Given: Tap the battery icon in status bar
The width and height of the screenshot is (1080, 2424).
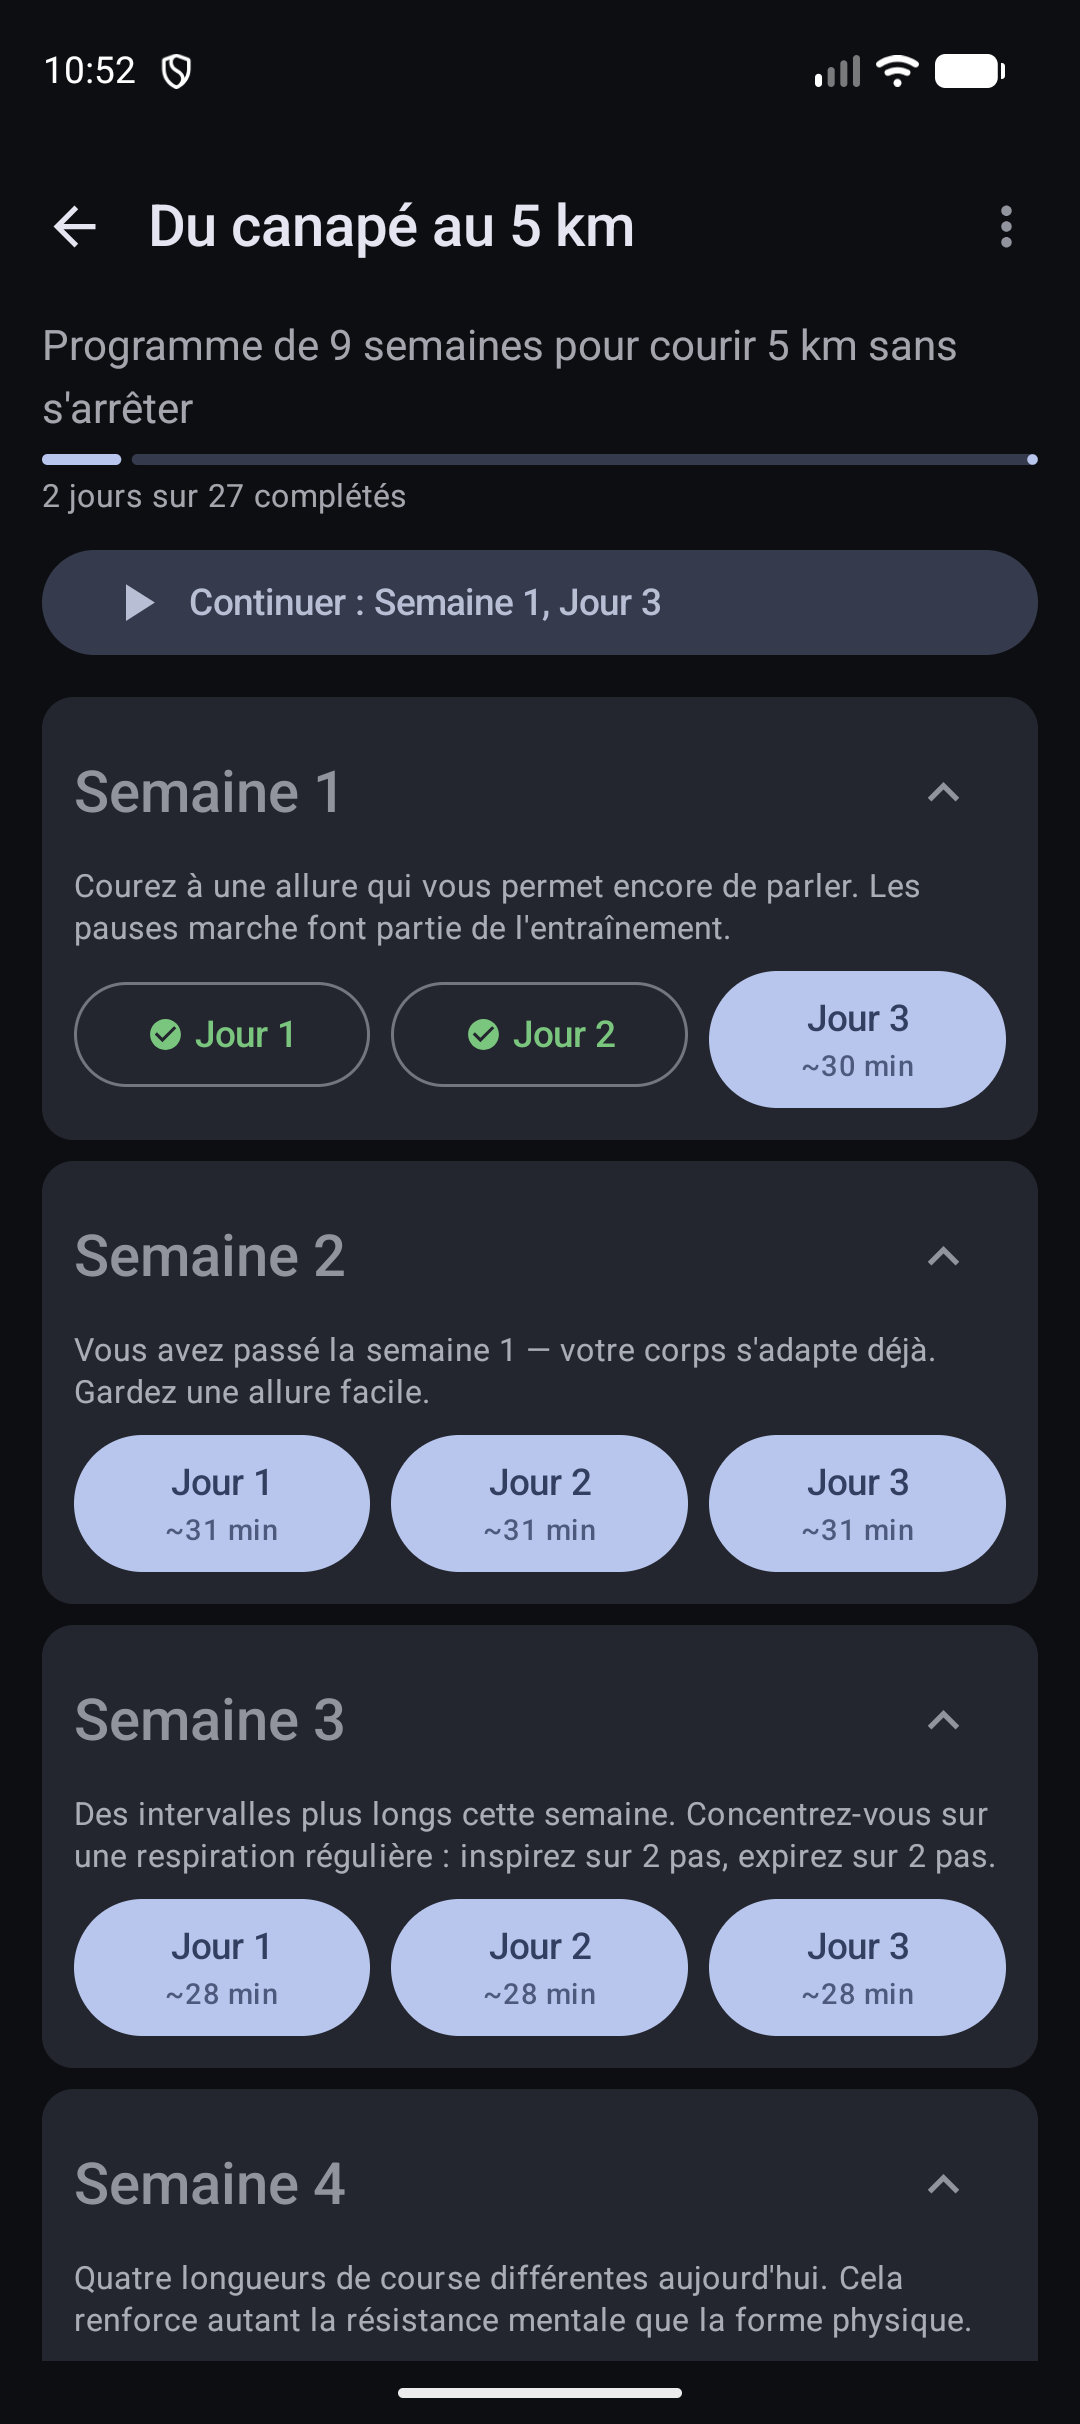Looking at the screenshot, I should tap(970, 71).
